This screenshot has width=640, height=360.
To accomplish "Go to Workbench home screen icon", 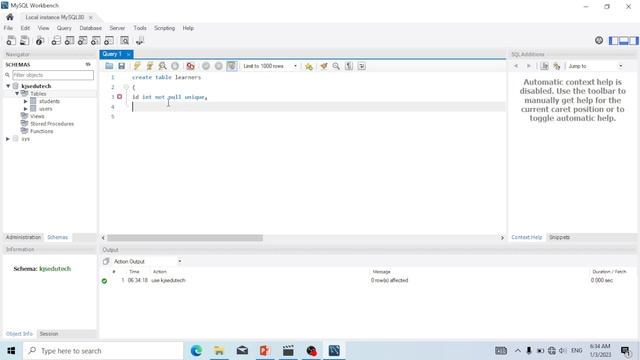I will coord(10,17).
